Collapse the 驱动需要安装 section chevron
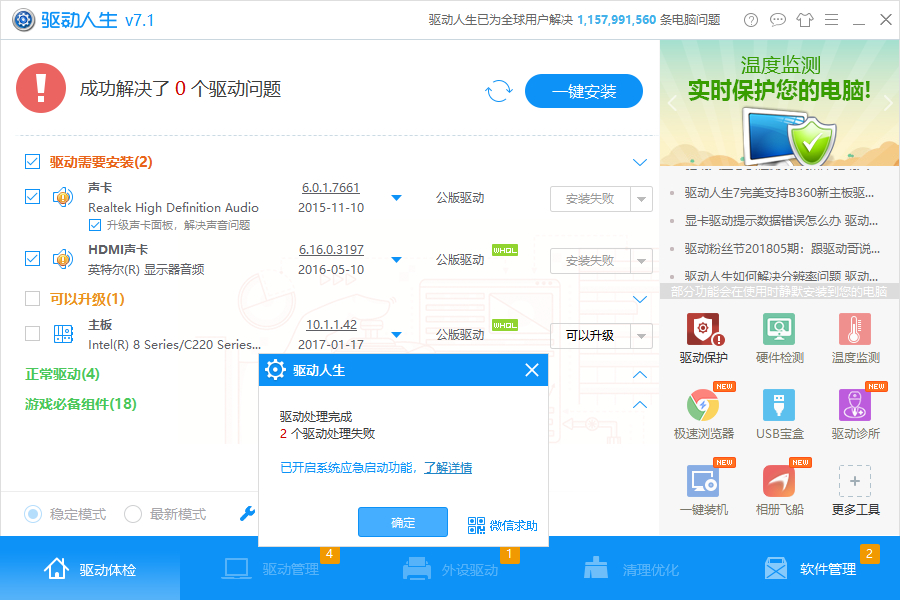Viewport: 900px width, 600px height. (x=640, y=162)
